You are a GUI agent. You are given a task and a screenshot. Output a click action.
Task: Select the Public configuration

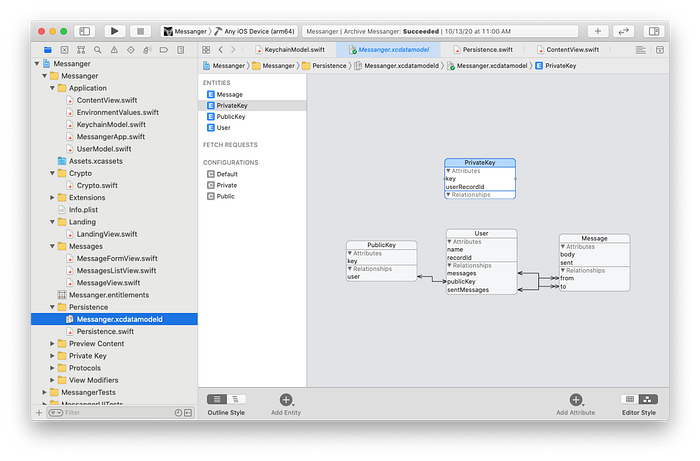pos(252,196)
